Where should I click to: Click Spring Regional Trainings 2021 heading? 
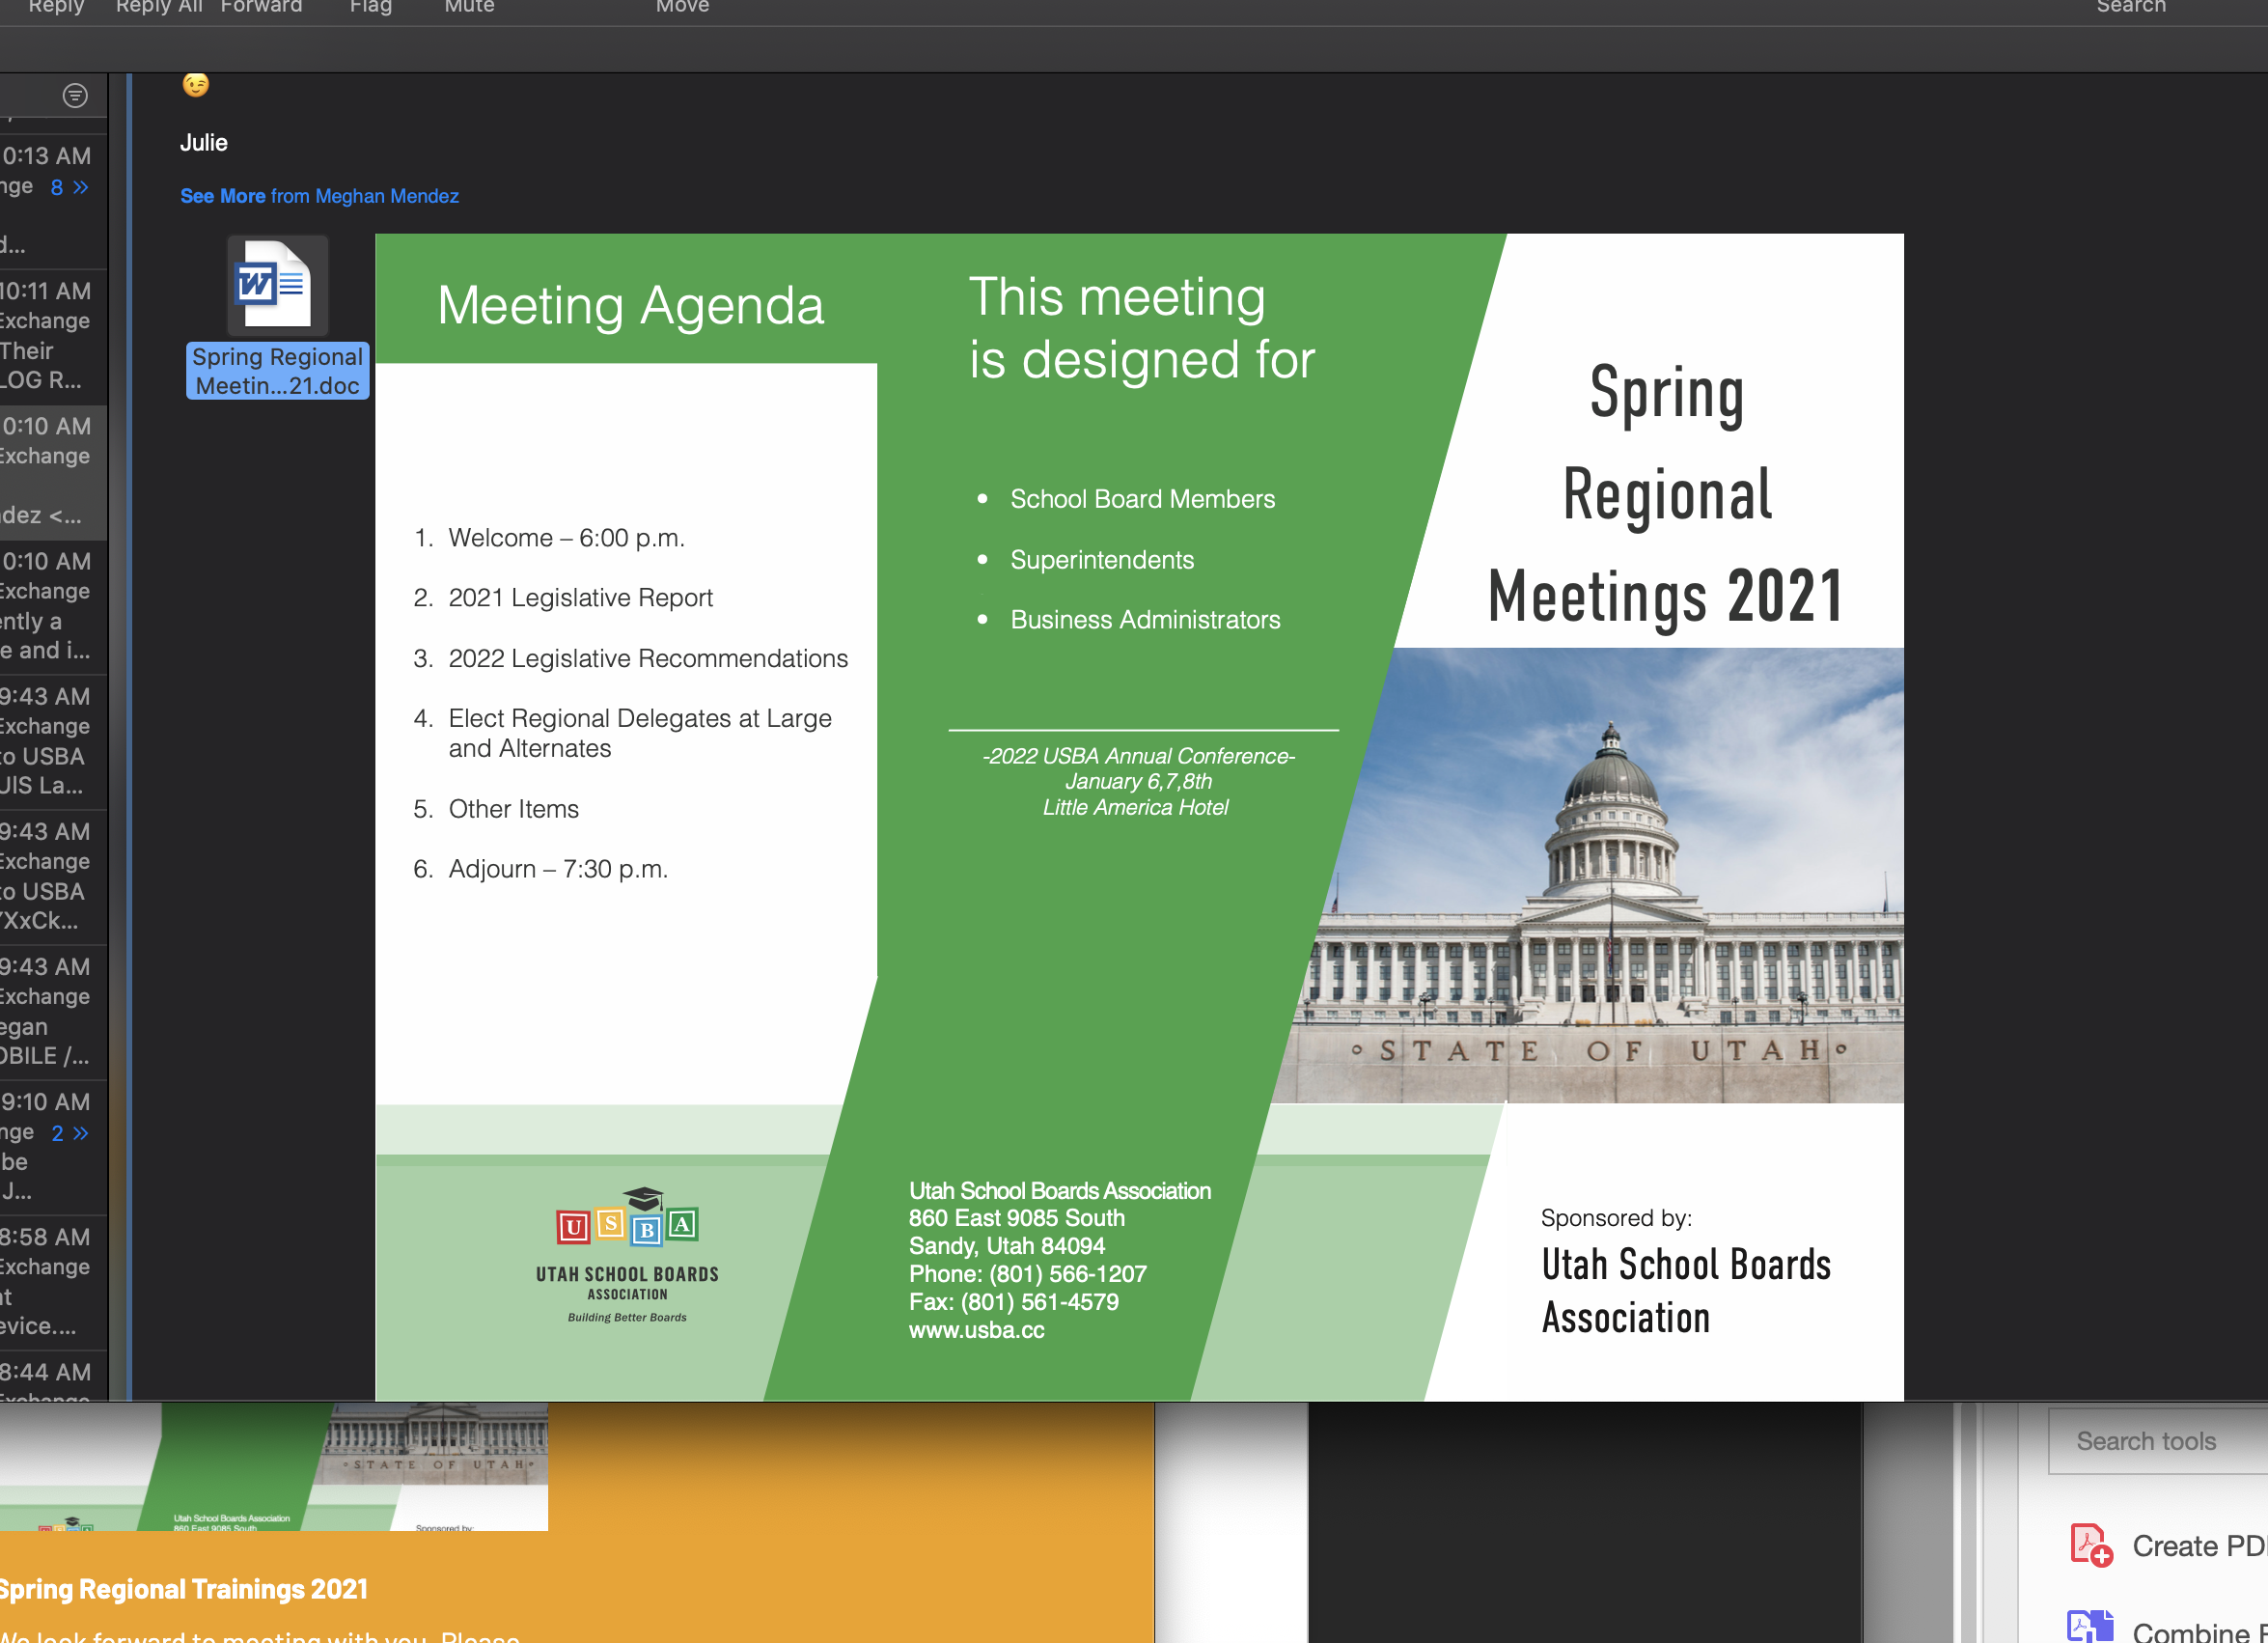(x=183, y=1589)
